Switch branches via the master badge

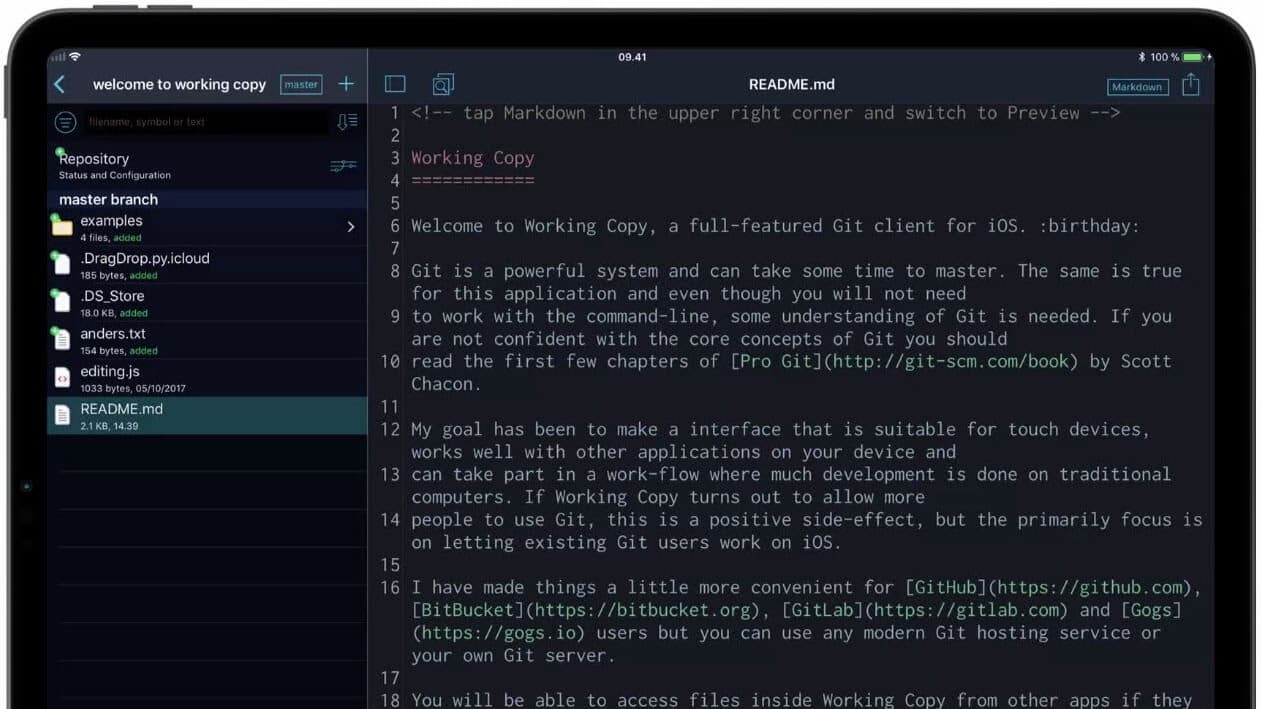click(x=301, y=84)
